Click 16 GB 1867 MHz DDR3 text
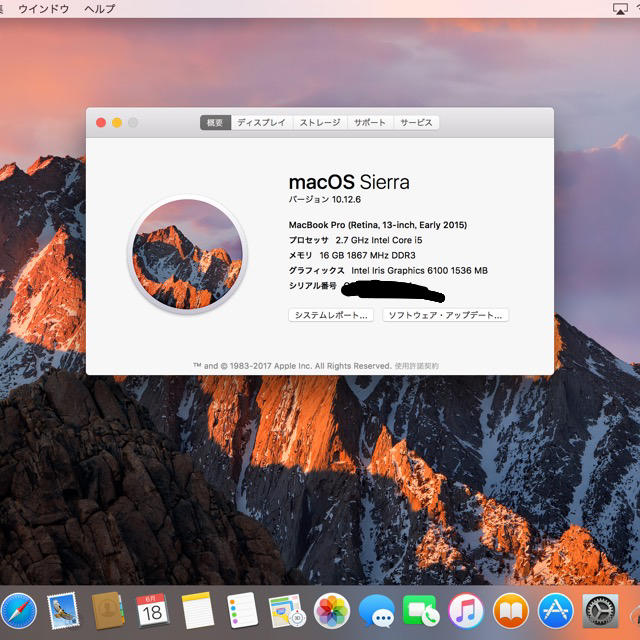The height and width of the screenshot is (640, 640). pos(367,256)
